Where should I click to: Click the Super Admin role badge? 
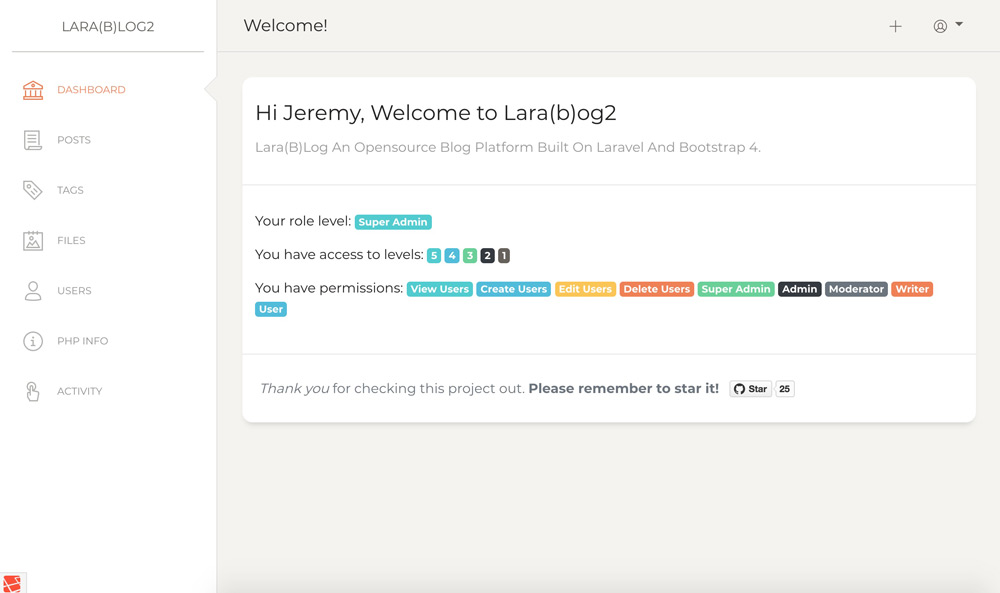[x=393, y=221]
